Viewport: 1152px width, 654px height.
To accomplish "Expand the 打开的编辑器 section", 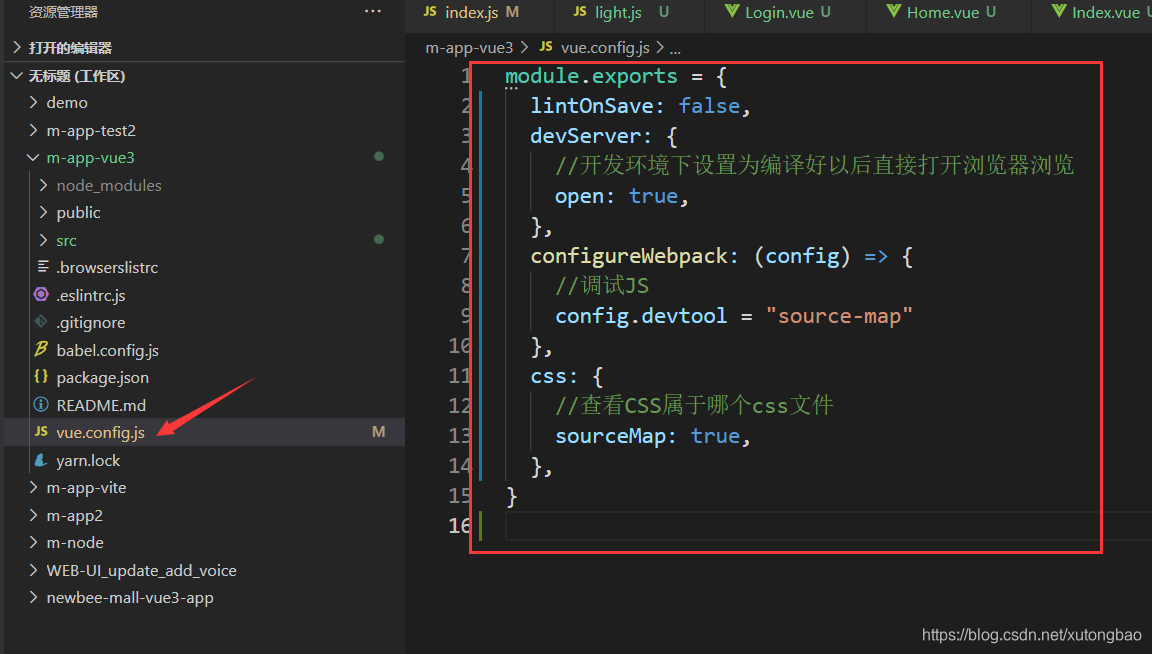I will click(x=17, y=48).
